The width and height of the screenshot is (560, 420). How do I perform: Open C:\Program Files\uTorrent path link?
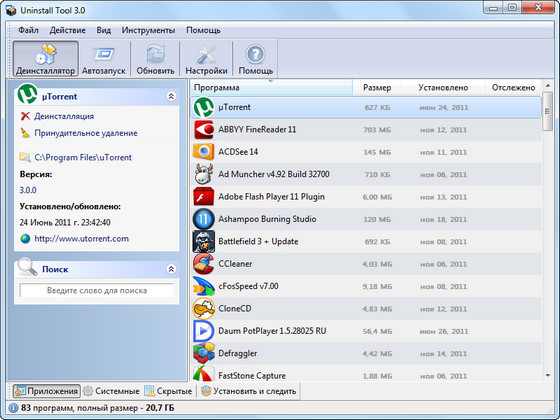tap(83, 157)
